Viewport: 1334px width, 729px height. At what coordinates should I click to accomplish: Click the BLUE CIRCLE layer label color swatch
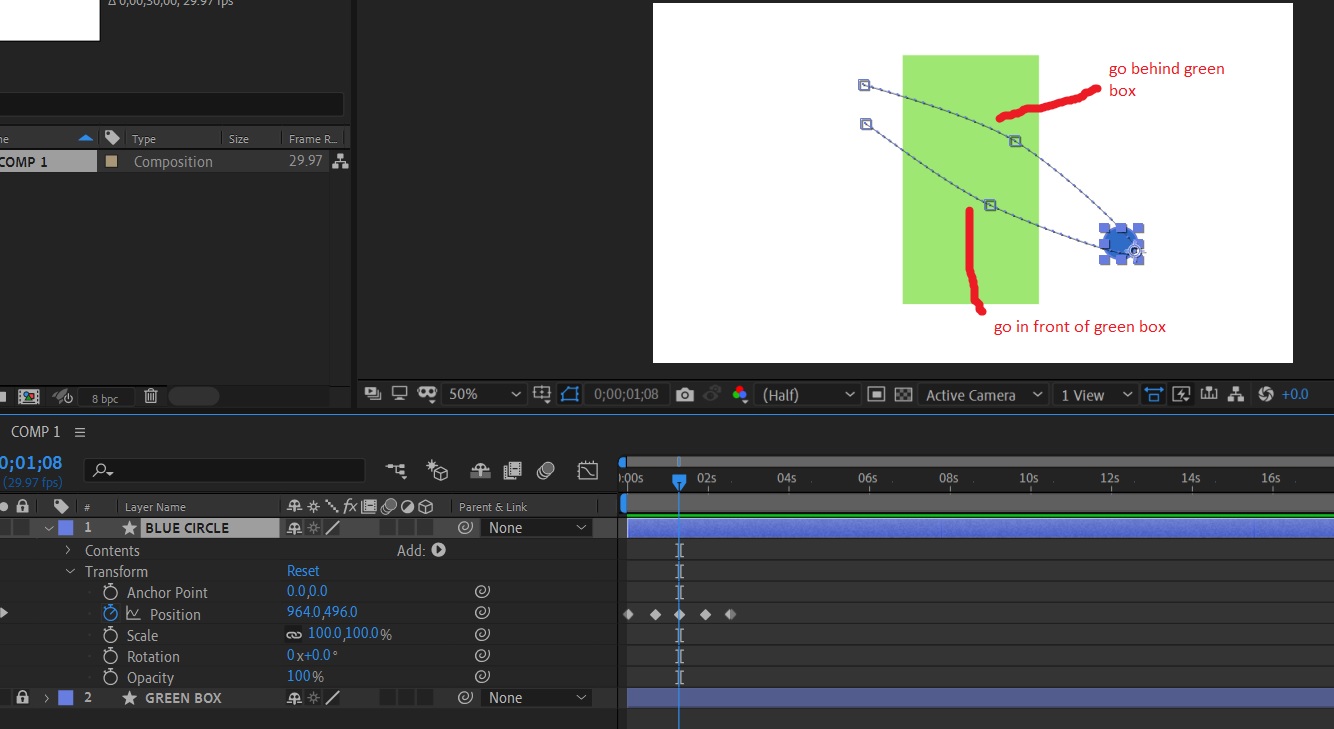[64, 527]
